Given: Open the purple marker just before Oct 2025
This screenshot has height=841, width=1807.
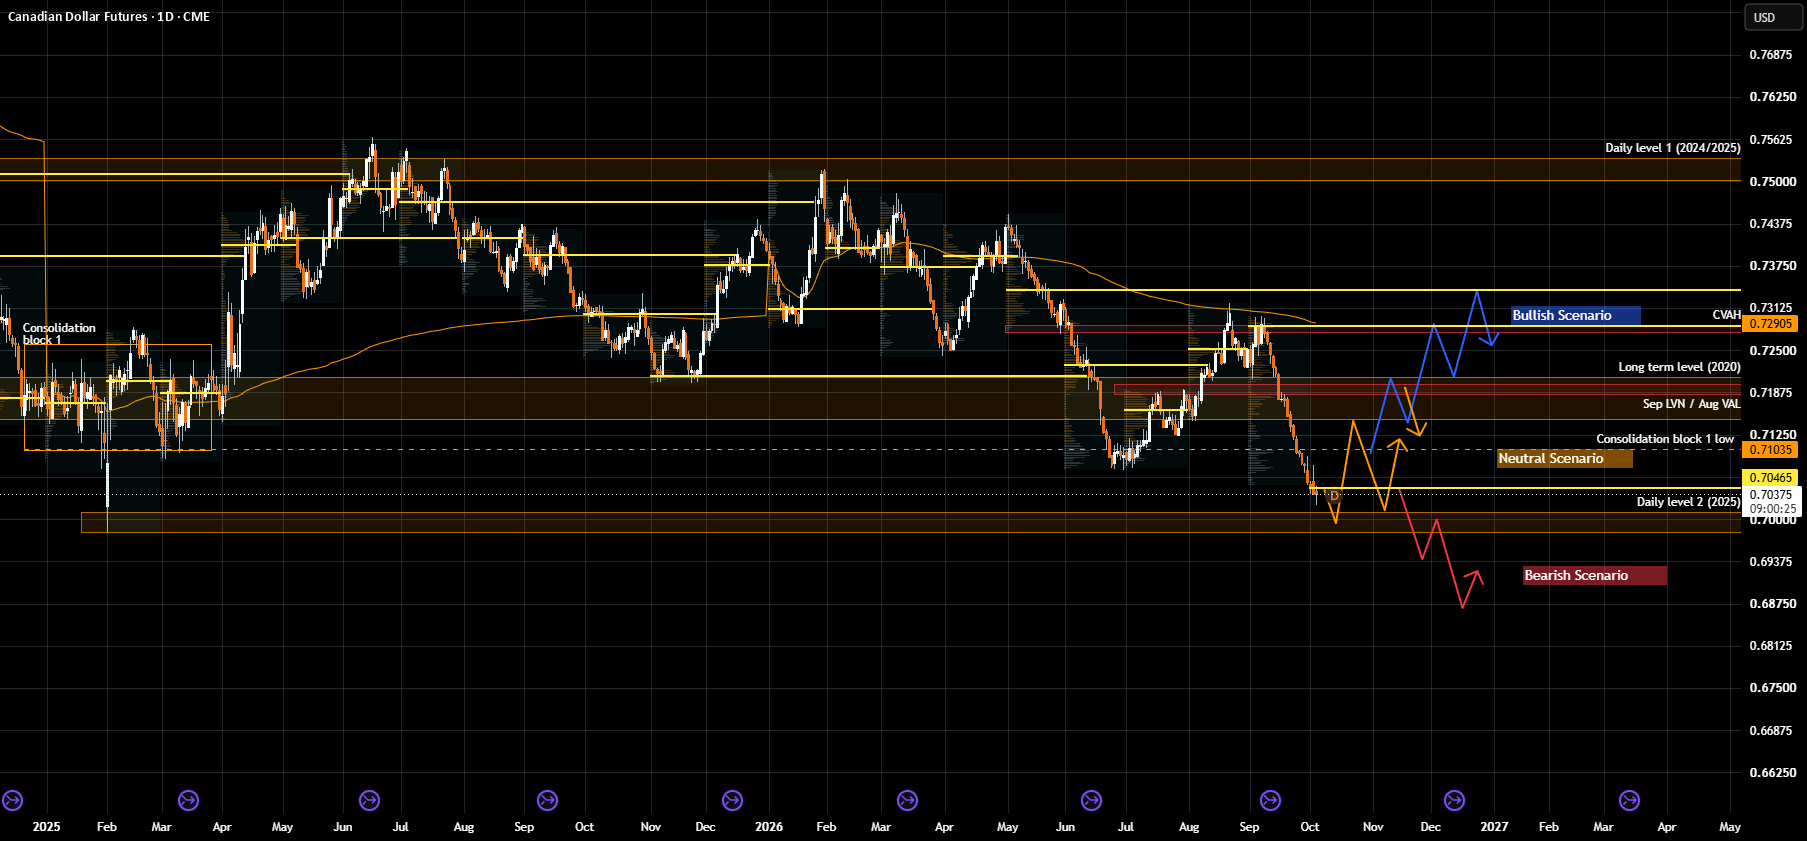Looking at the screenshot, I should click(x=547, y=800).
